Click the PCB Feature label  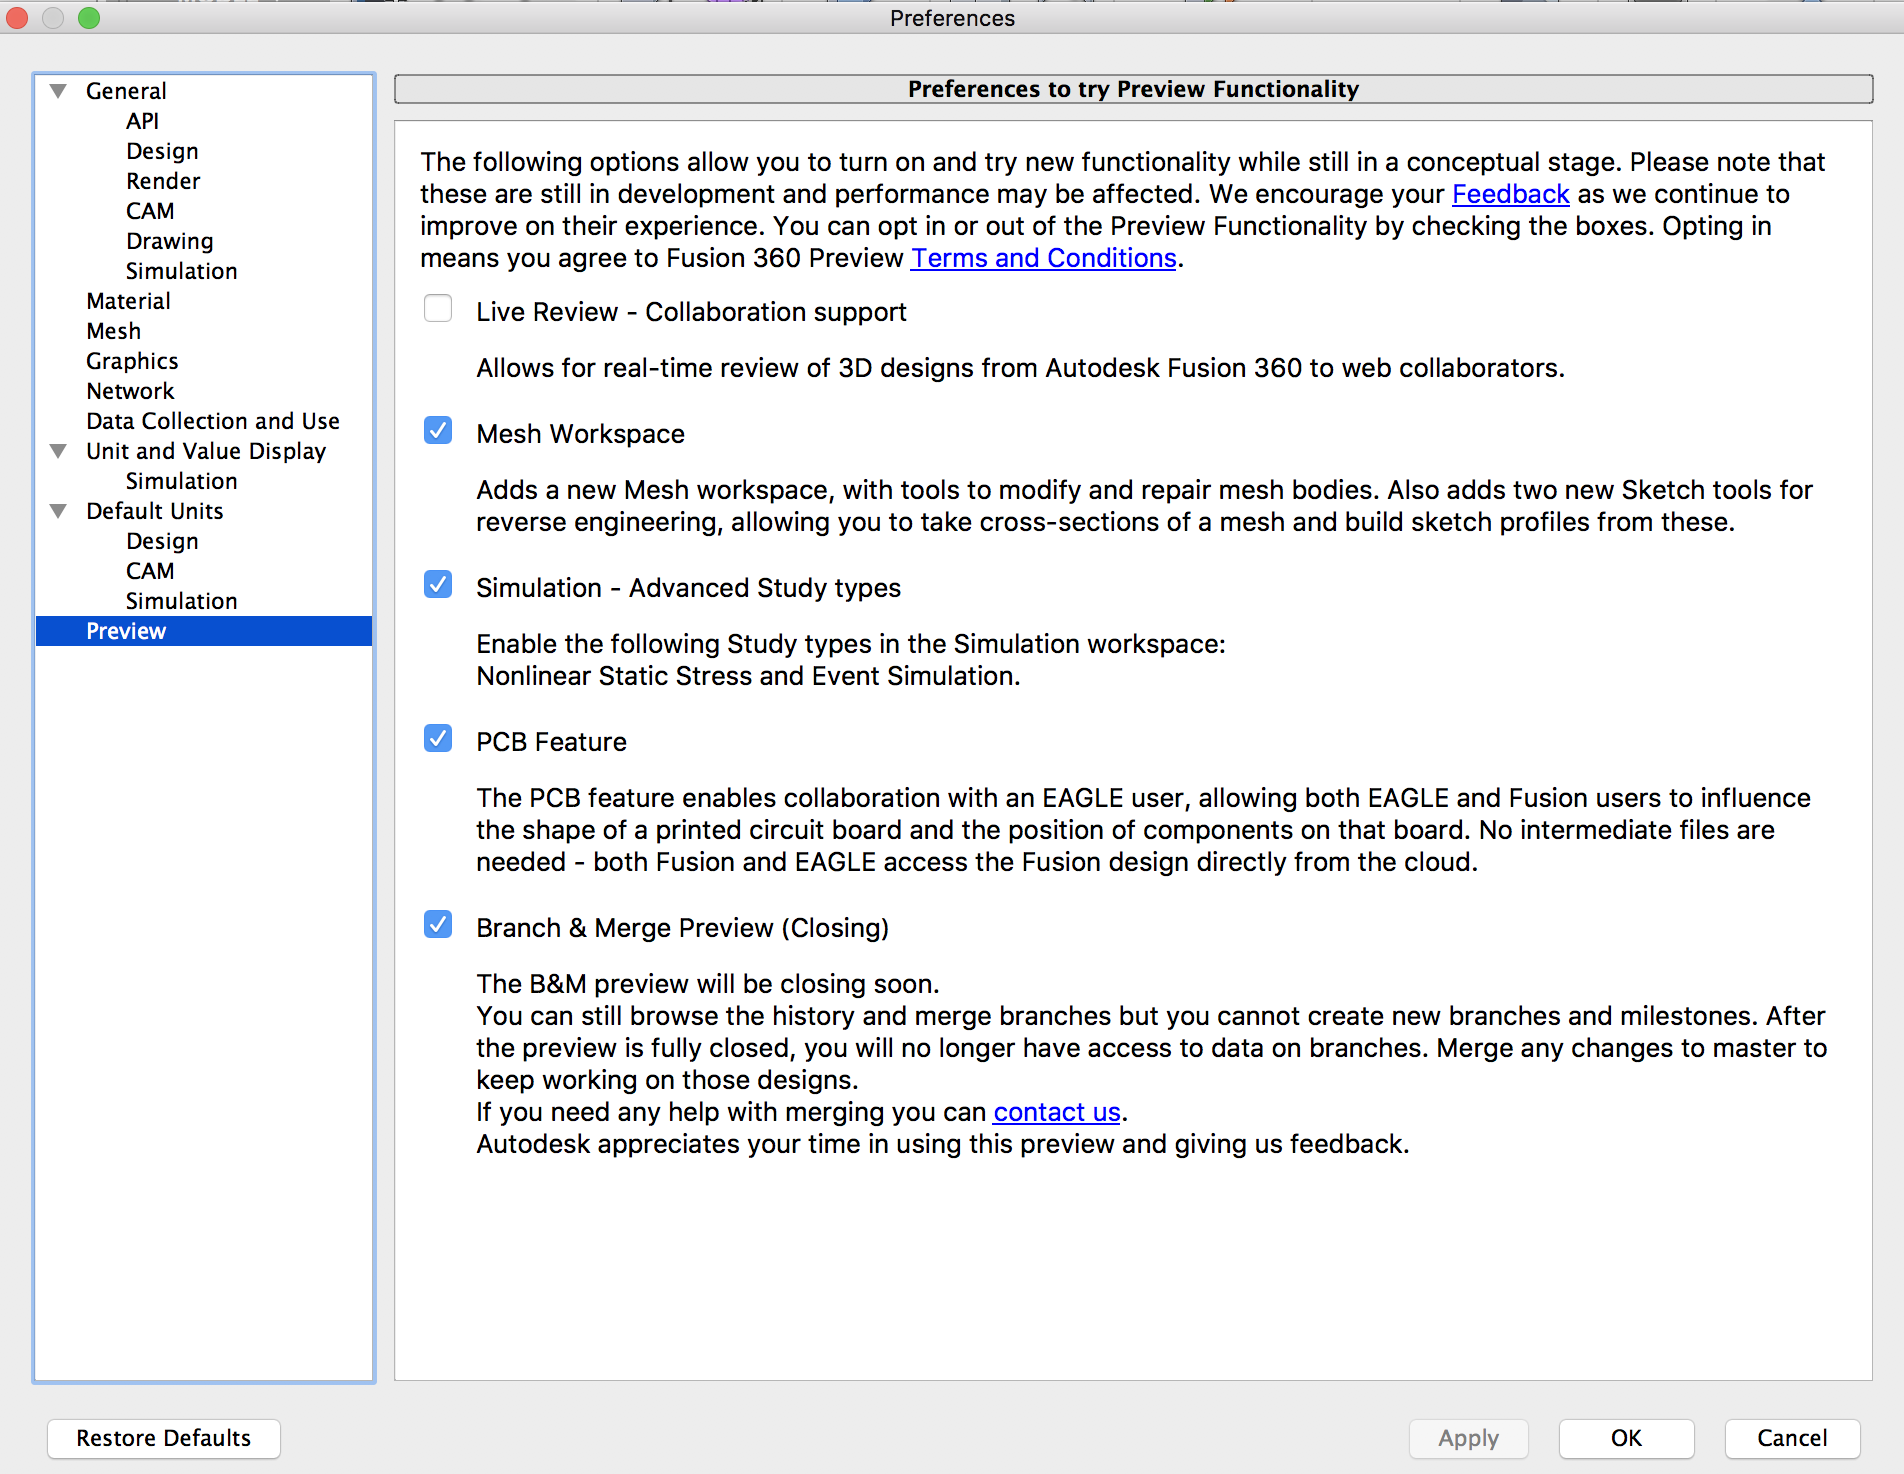pyautogui.click(x=551, y=742)
